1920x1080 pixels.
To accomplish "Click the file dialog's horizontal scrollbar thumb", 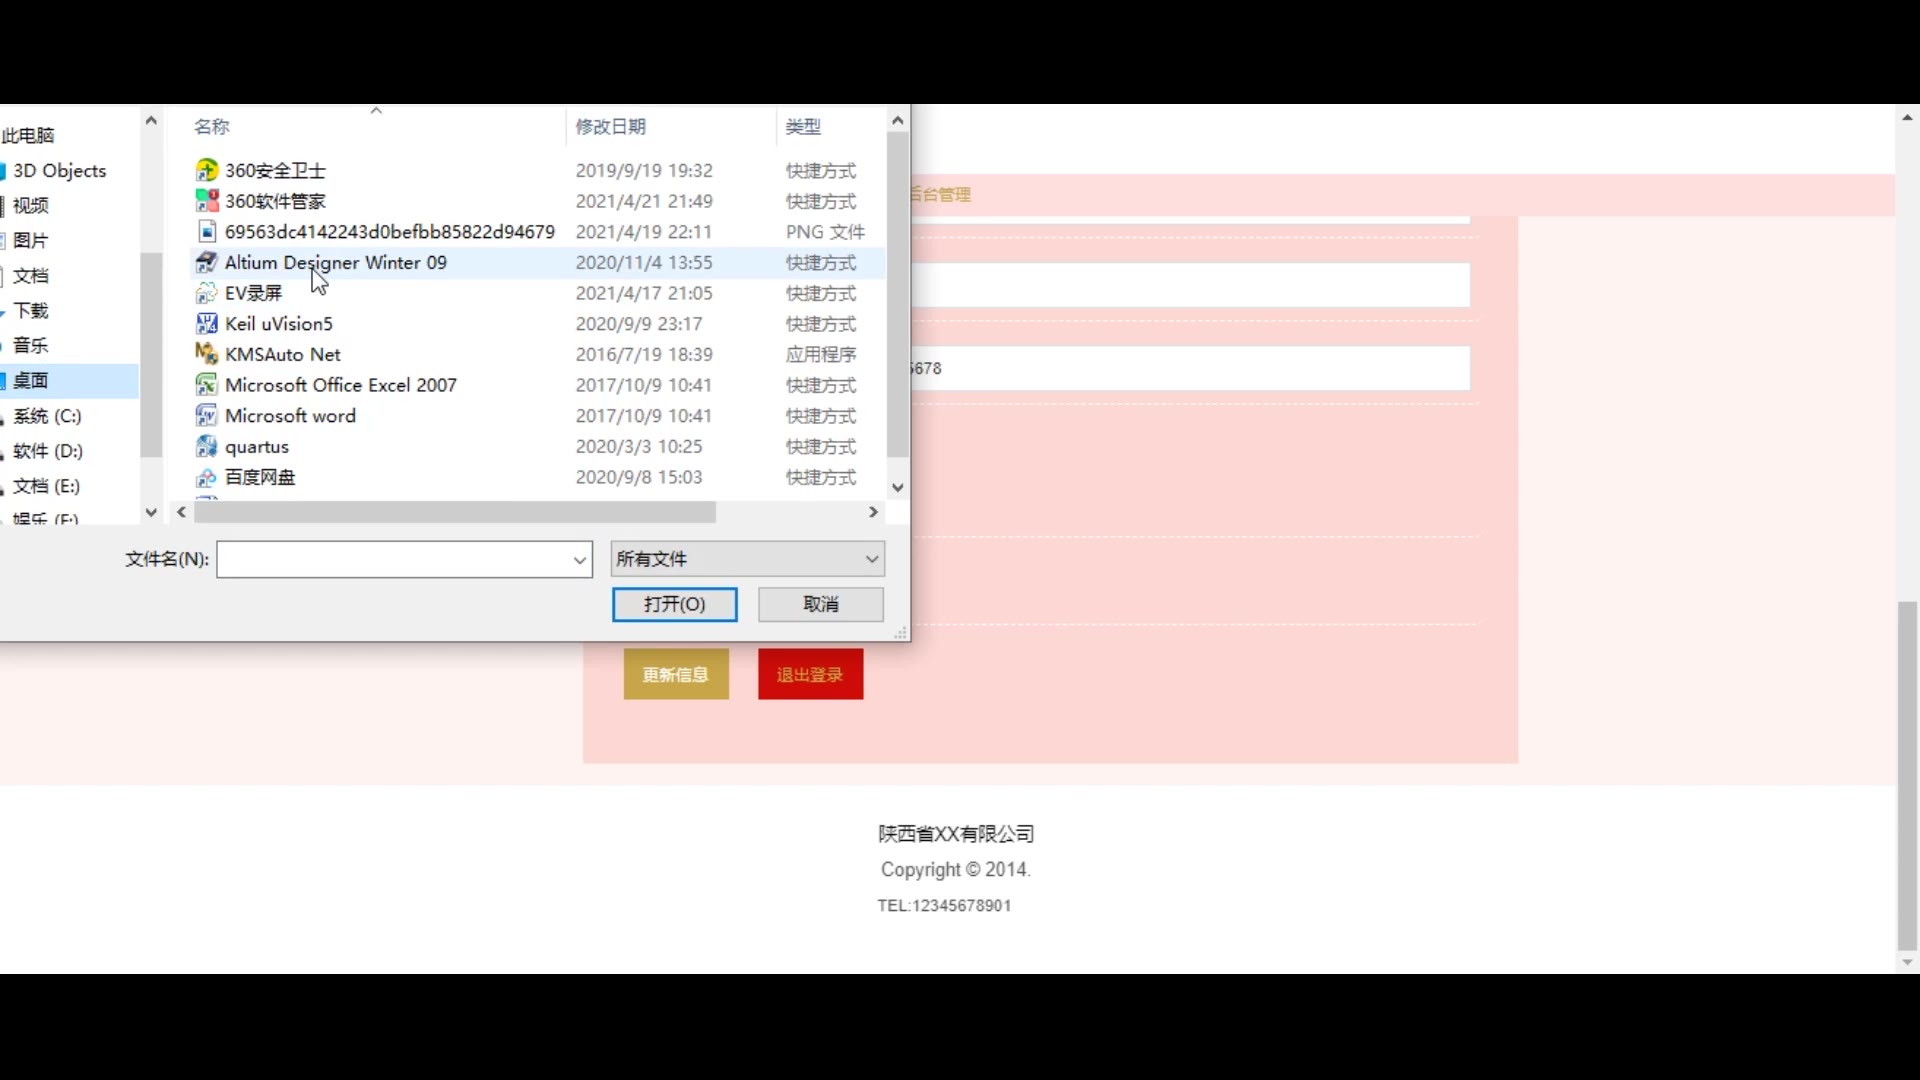I will click(x=455, y=512).
